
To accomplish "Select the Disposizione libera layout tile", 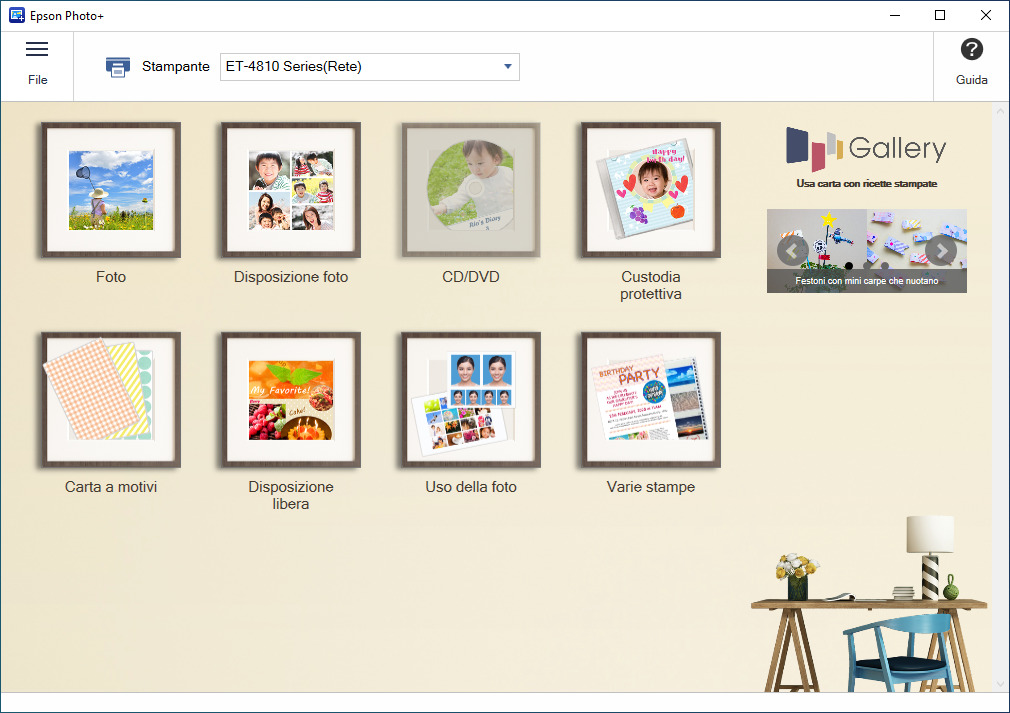I will pos(291,400).
